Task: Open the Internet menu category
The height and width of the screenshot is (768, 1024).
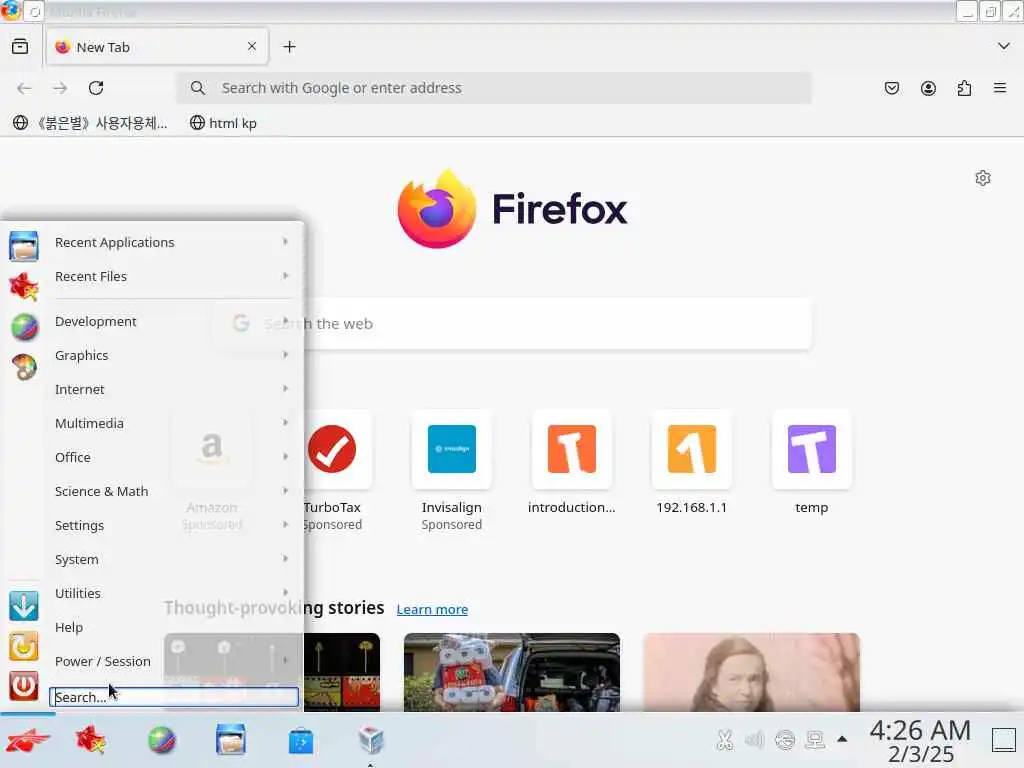Action: [173, 389]
